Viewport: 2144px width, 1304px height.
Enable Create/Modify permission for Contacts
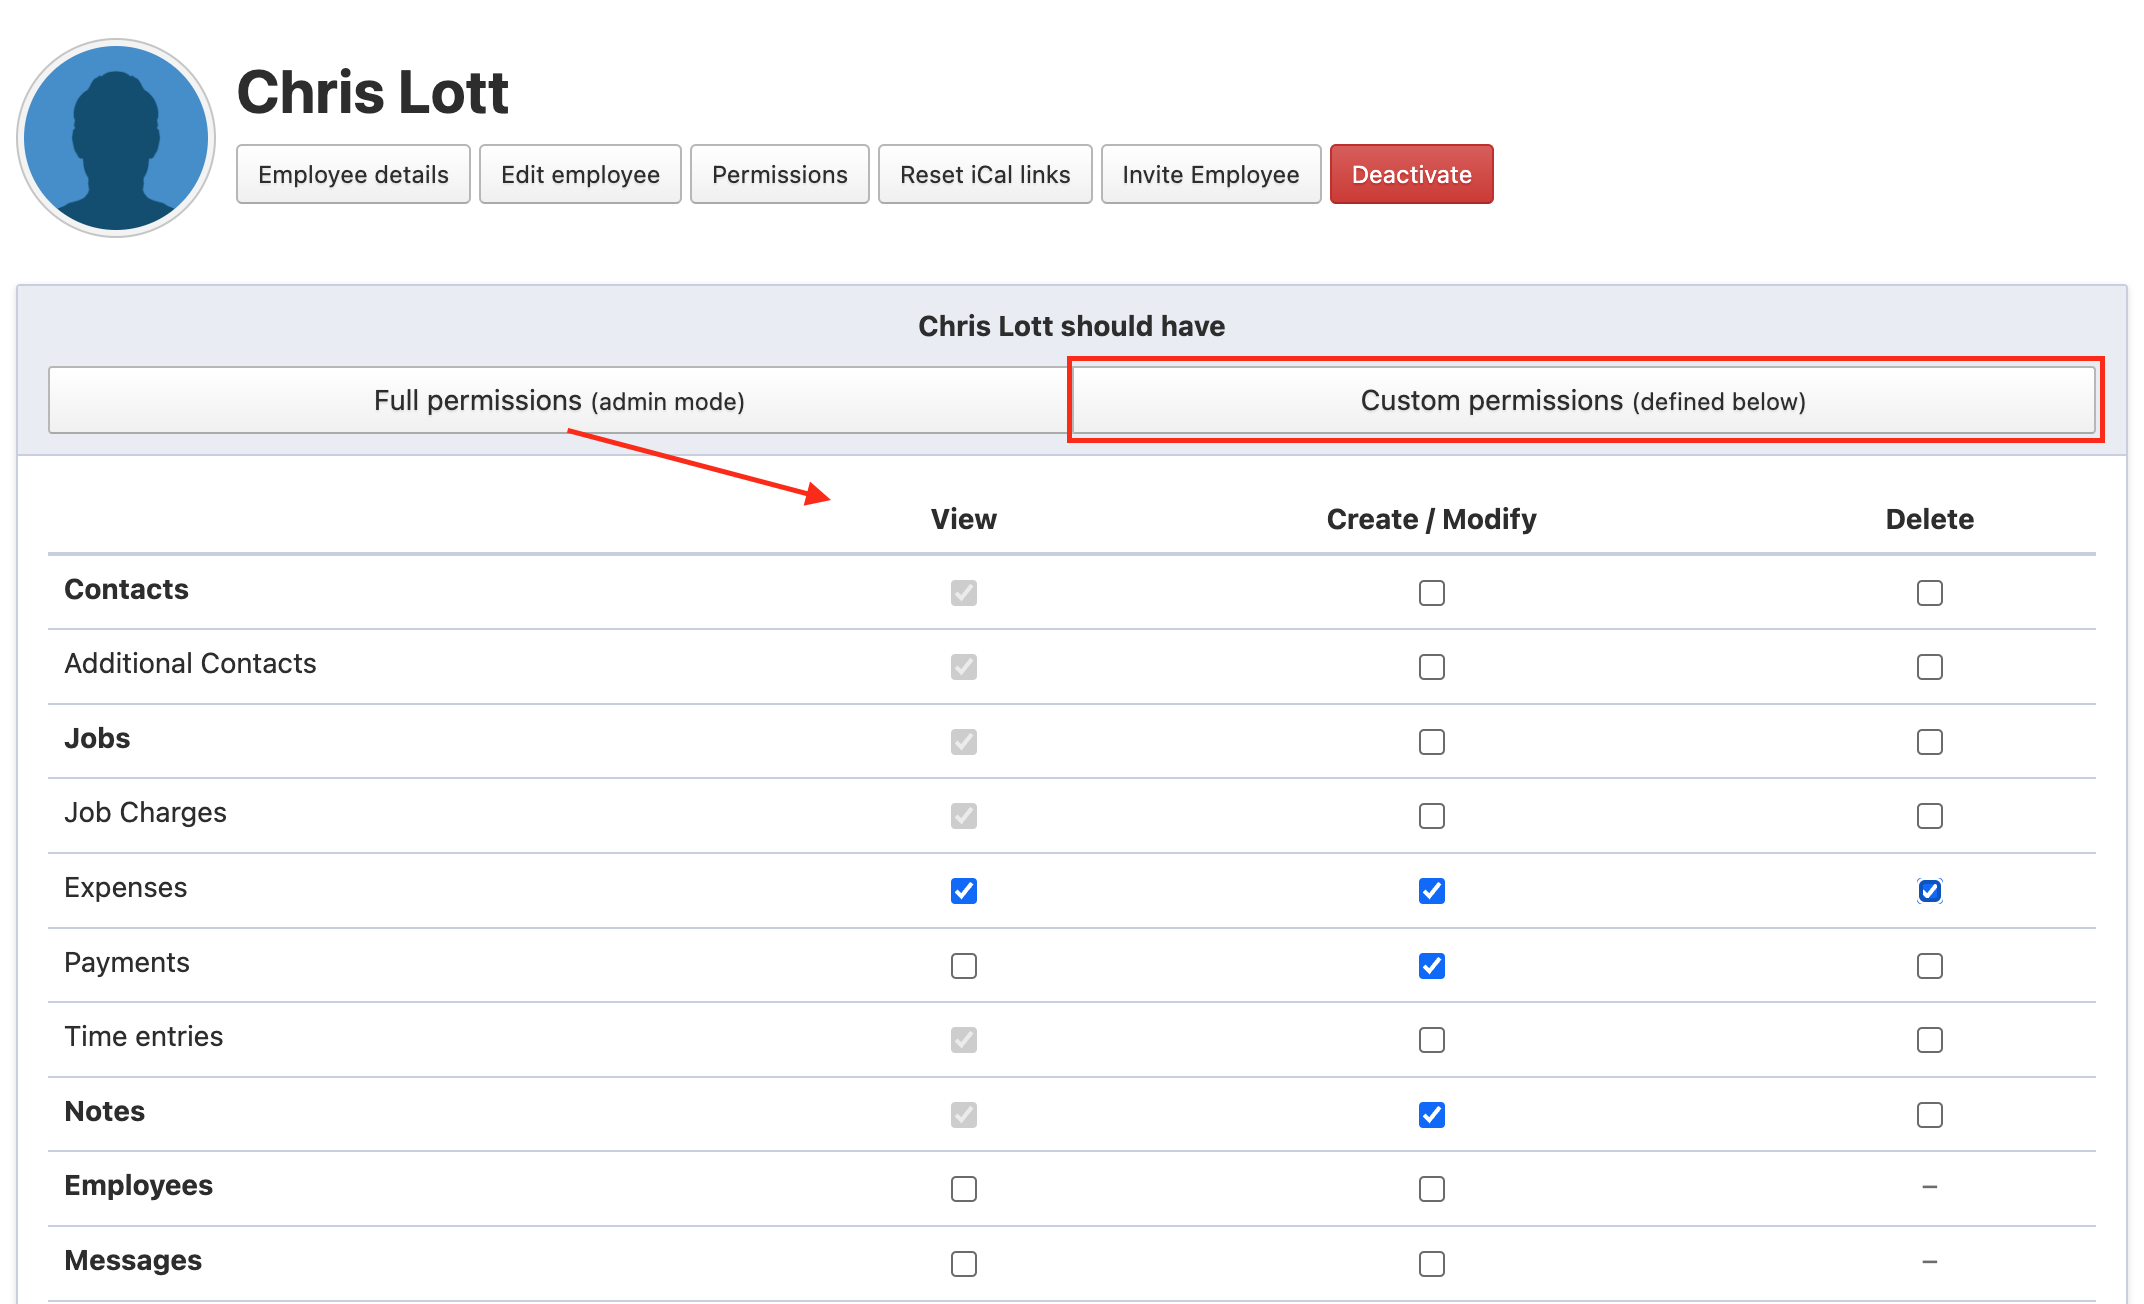[x=1431, y=593]
